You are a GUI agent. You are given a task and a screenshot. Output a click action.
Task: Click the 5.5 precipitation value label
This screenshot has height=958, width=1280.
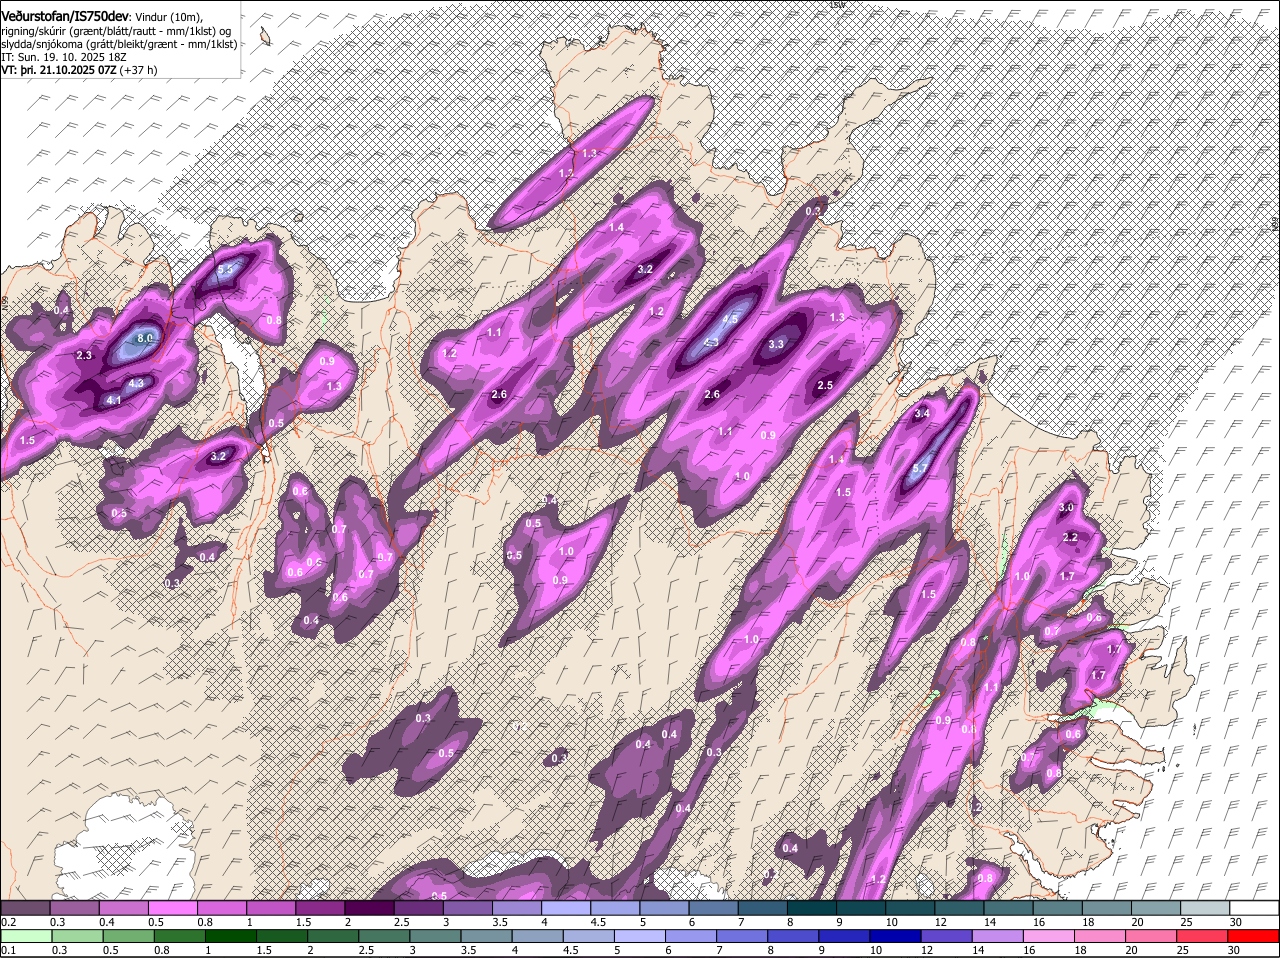point(225,269)
